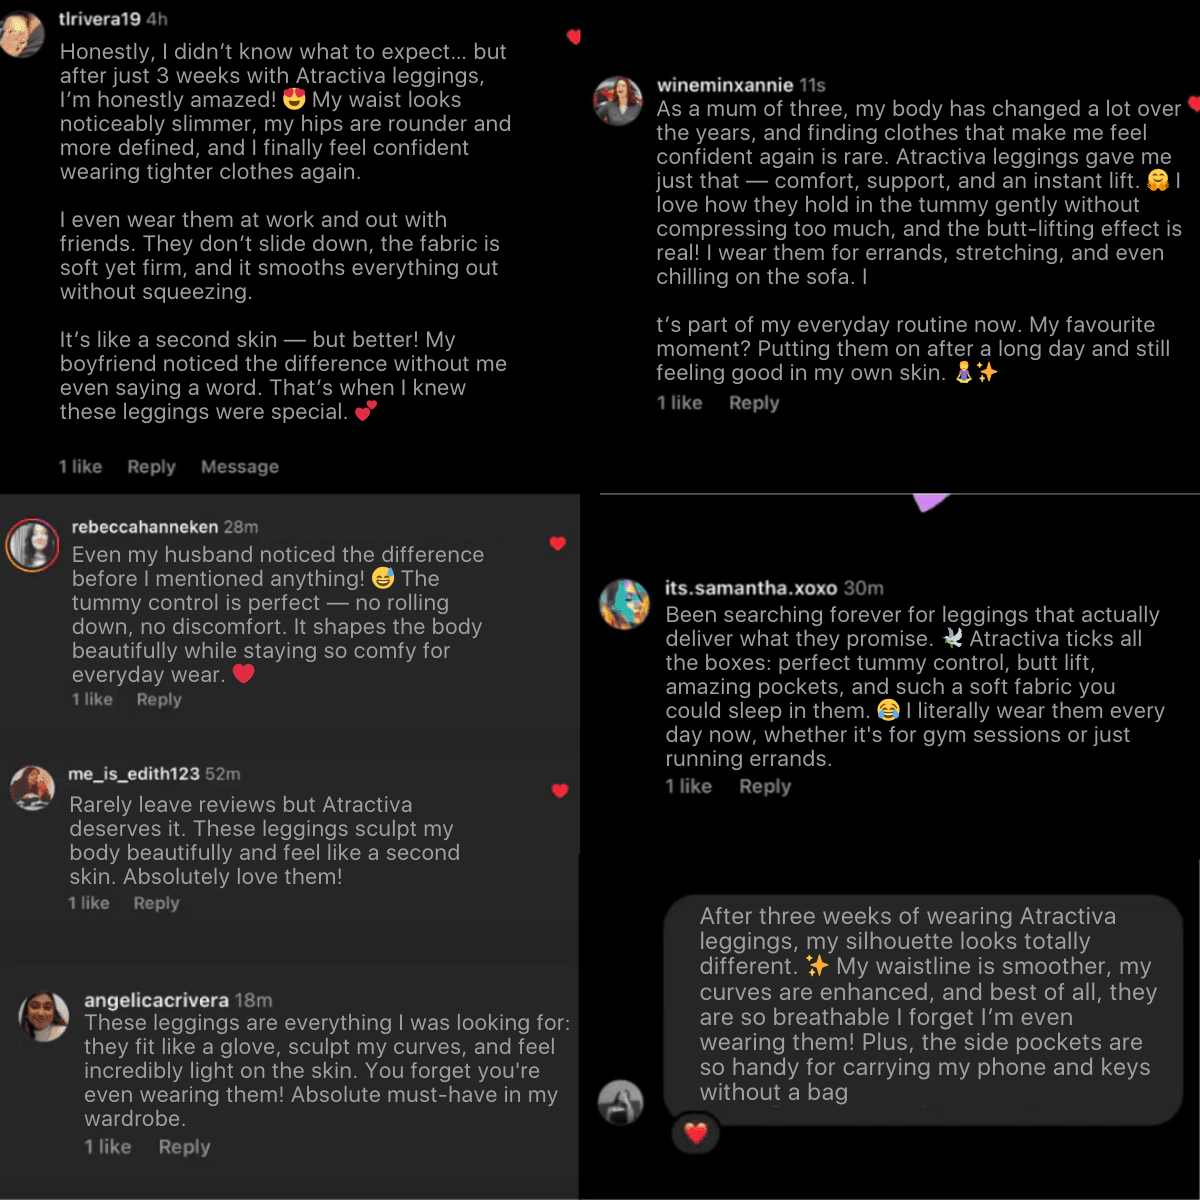Image resolution: width=1200 pixels, height=1200 pixels.
Task: Open wineminxannie's profile picture
Action: (x=618, y=100)
